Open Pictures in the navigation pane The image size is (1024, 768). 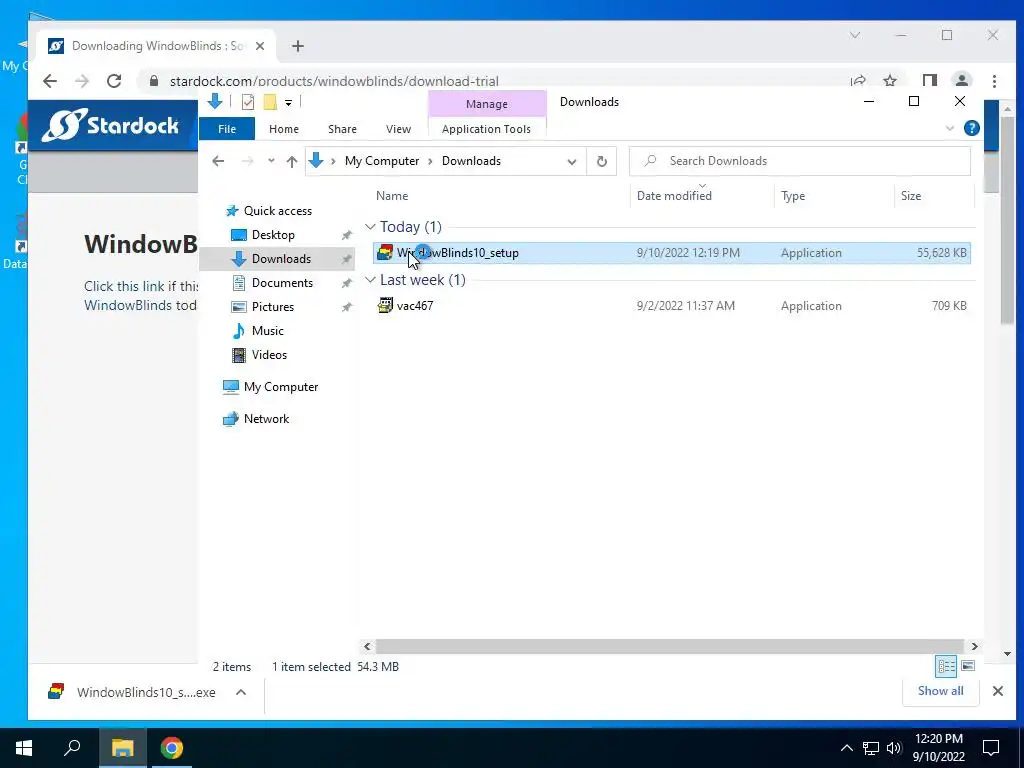(272, 307)
